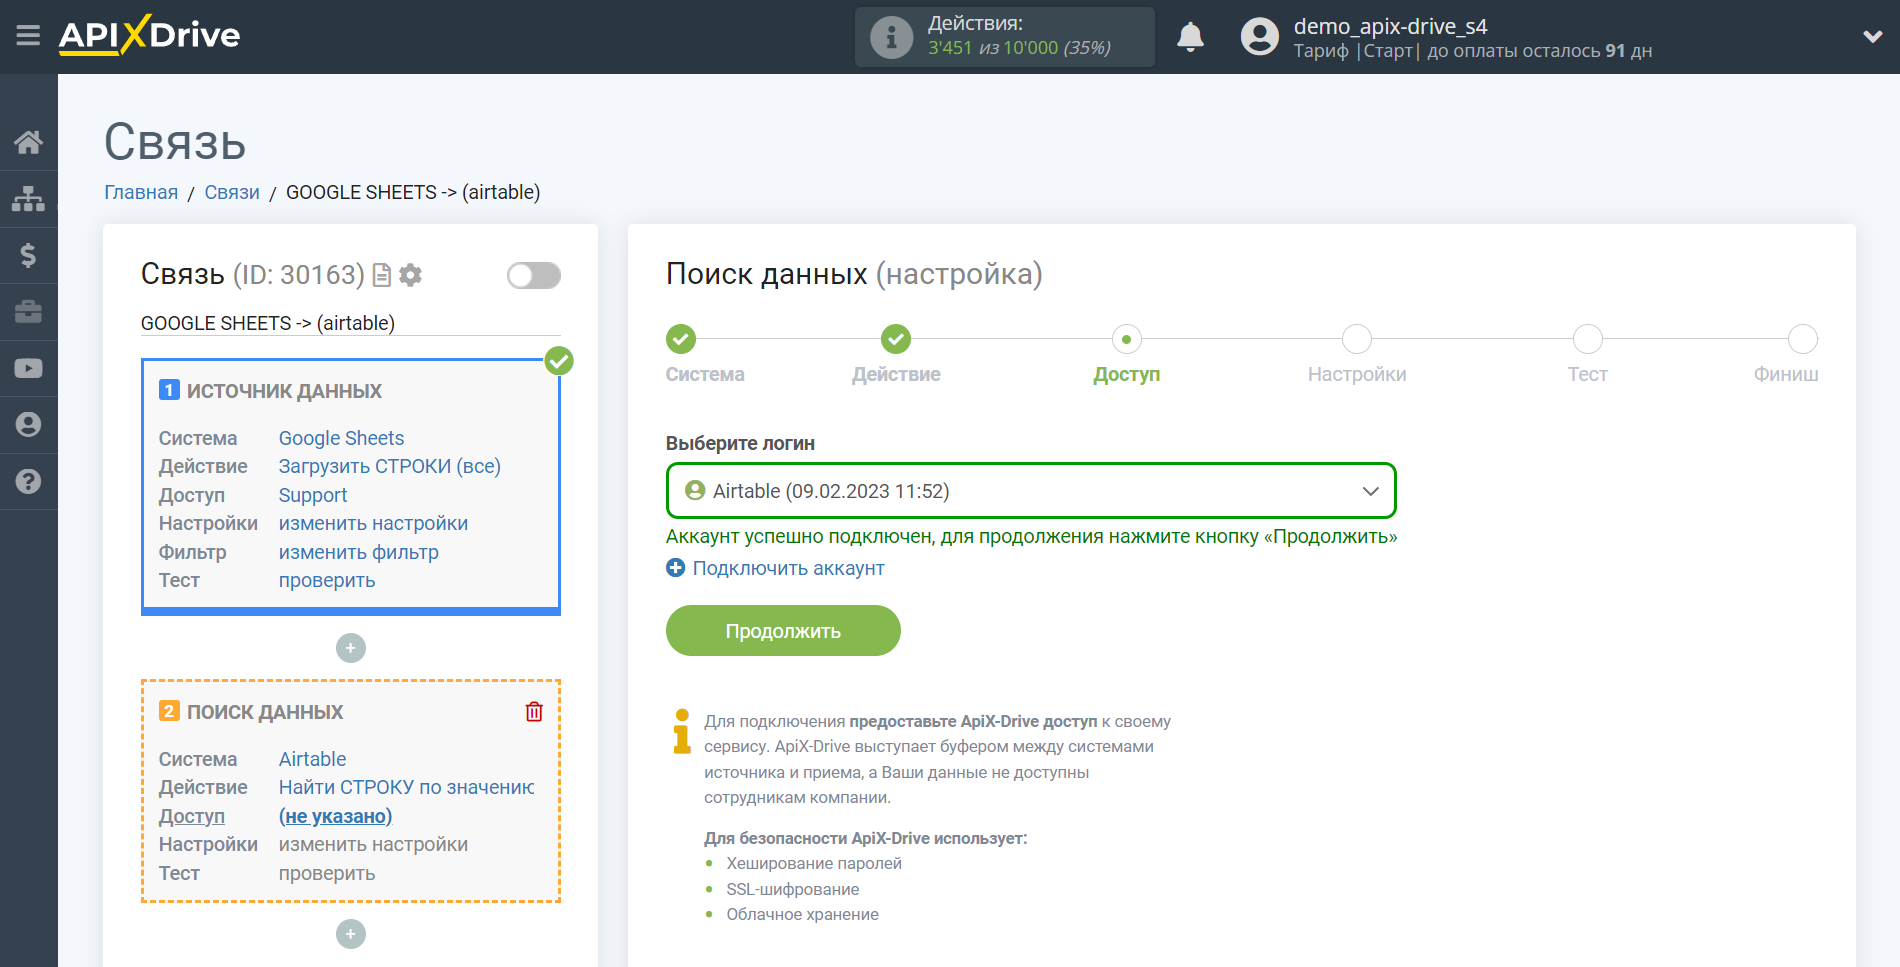Add a block with the plus icon below ПОИСК ДАННЫХ
Image resolution: width=1900 pixels, height=967 pixels.
350,934
